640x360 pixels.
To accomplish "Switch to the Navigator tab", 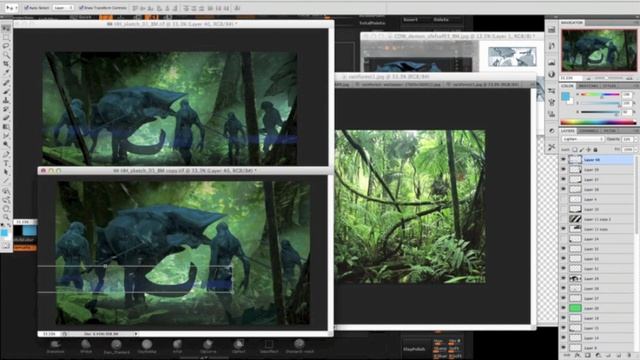I will pos(572,22).
